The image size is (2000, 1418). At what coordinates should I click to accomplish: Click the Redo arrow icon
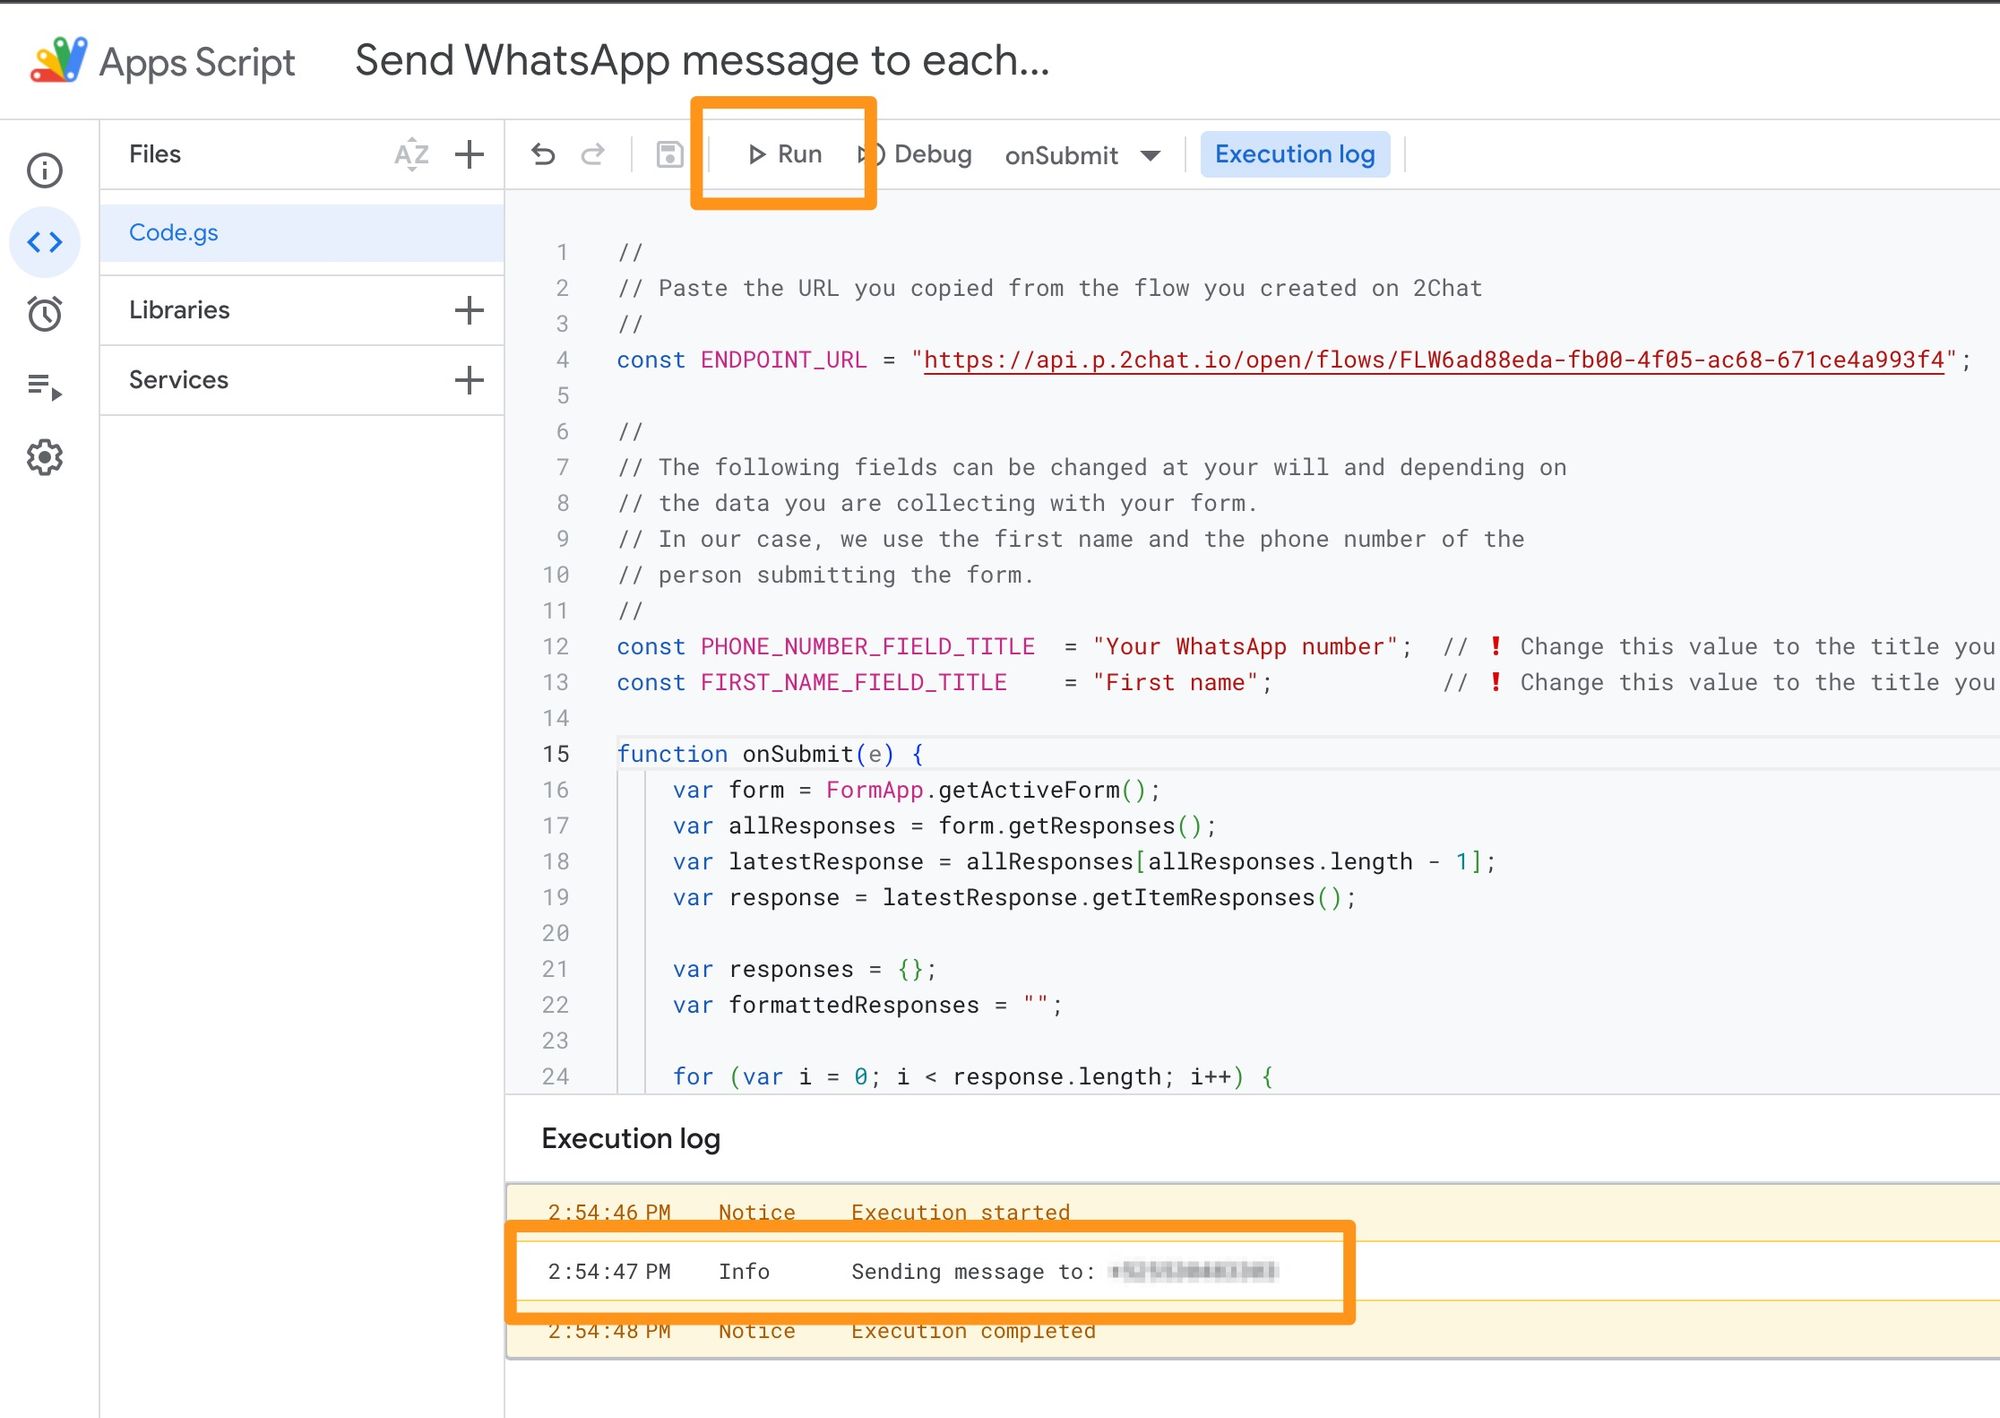tap(593, 154)
